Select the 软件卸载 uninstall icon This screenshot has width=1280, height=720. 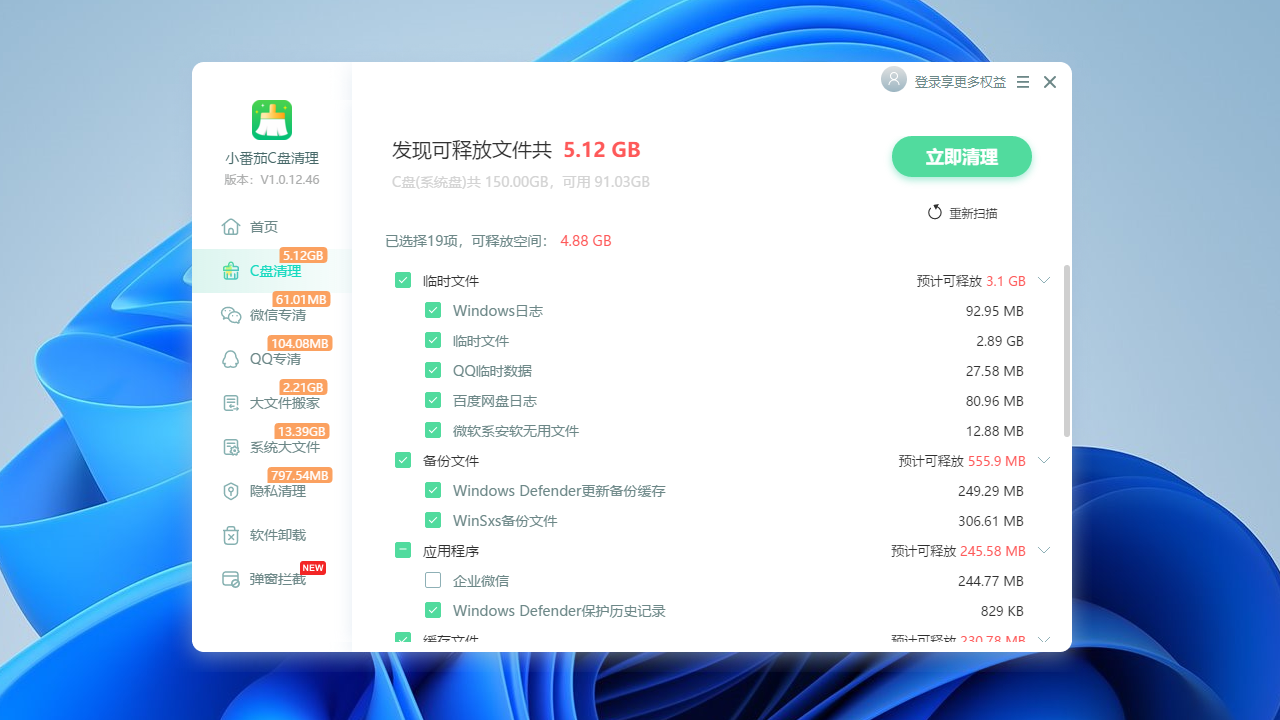230,534
